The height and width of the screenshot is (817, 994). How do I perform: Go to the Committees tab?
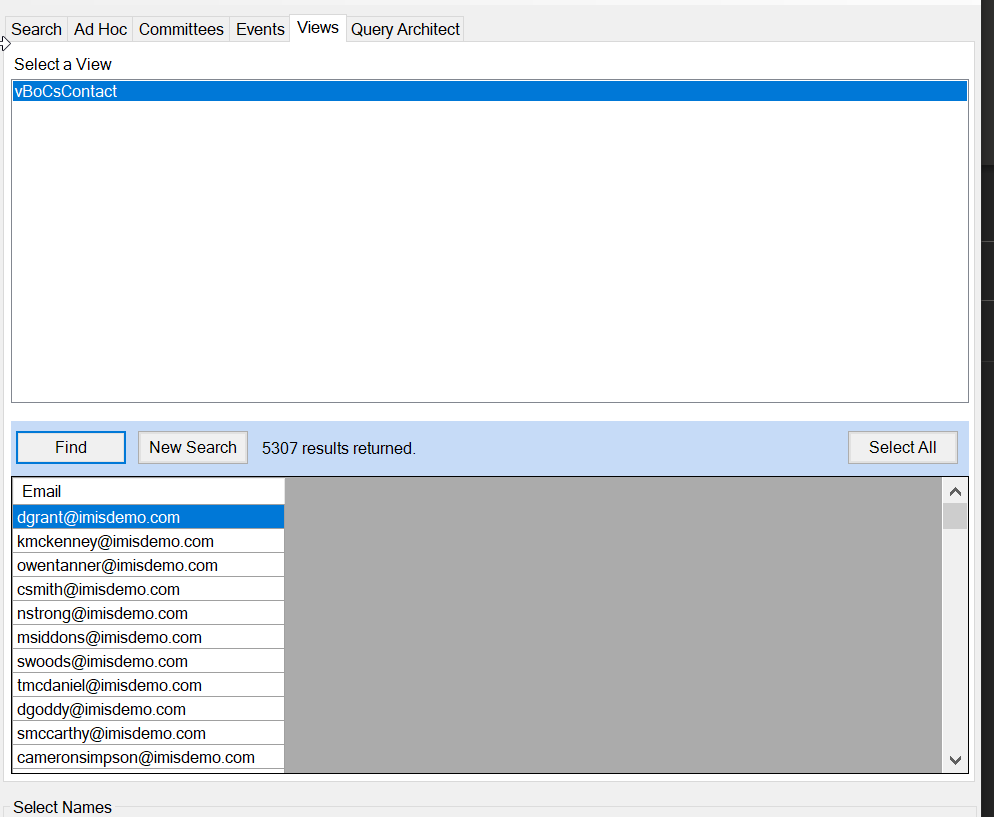point(181,30)
